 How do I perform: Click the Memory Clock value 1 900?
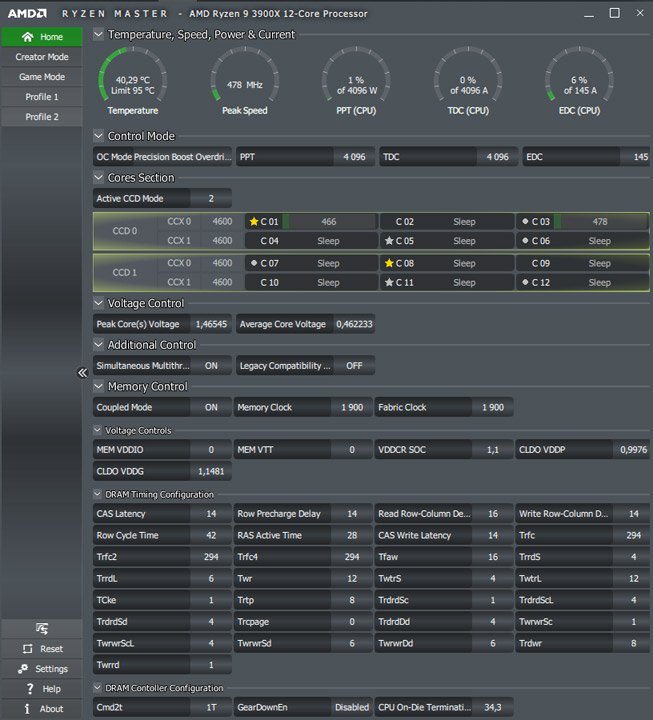point(352,407)
